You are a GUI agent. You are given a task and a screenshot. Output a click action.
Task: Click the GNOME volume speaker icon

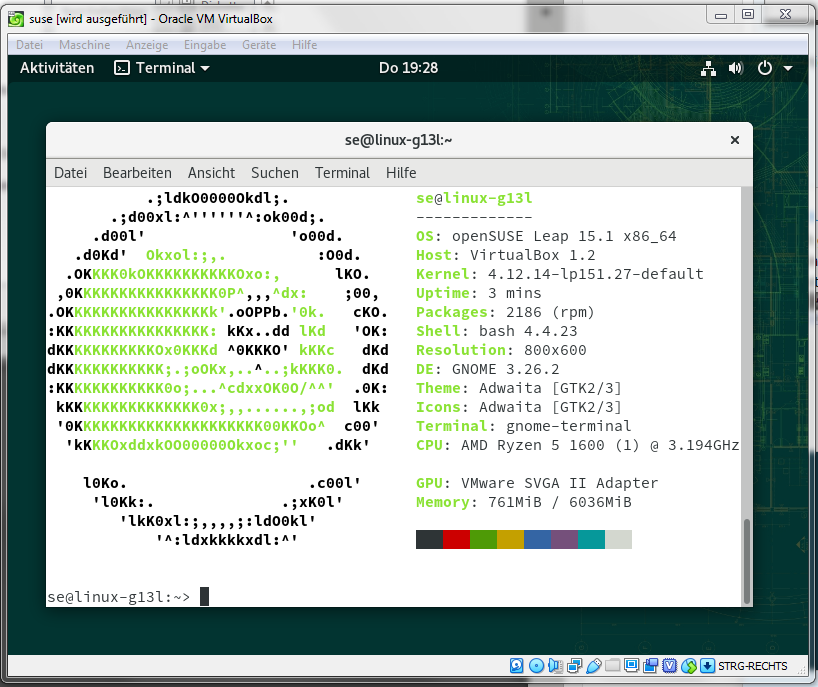[736, 68]
